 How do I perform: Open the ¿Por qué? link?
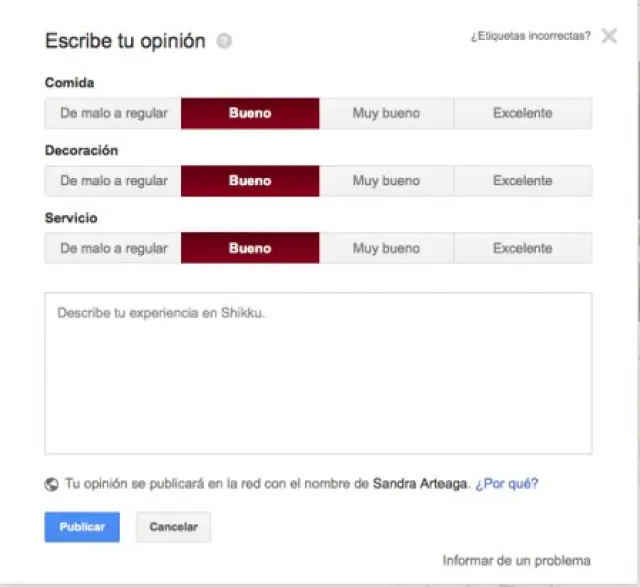tap(507, 484)
